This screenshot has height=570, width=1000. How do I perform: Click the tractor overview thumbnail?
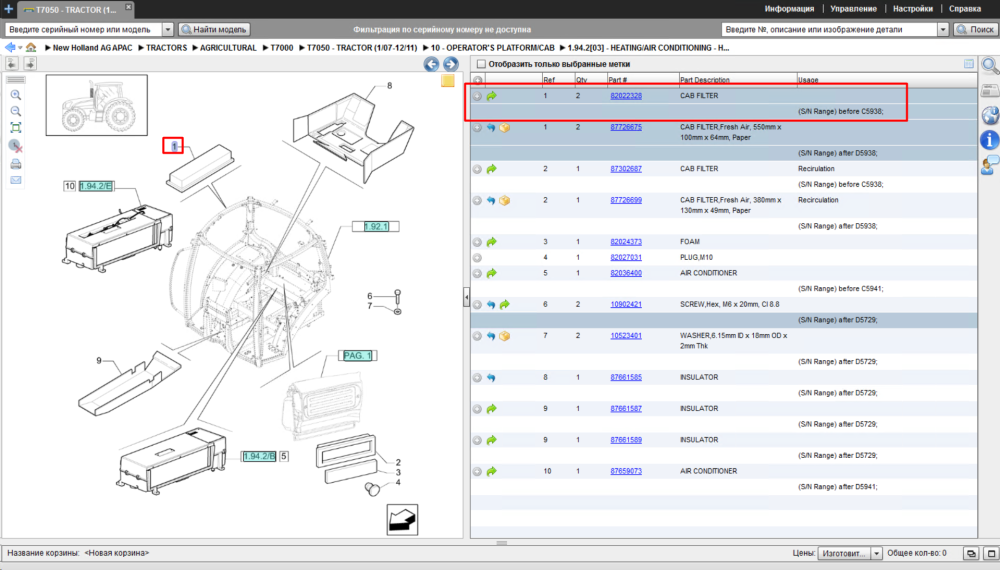(96, 105)
